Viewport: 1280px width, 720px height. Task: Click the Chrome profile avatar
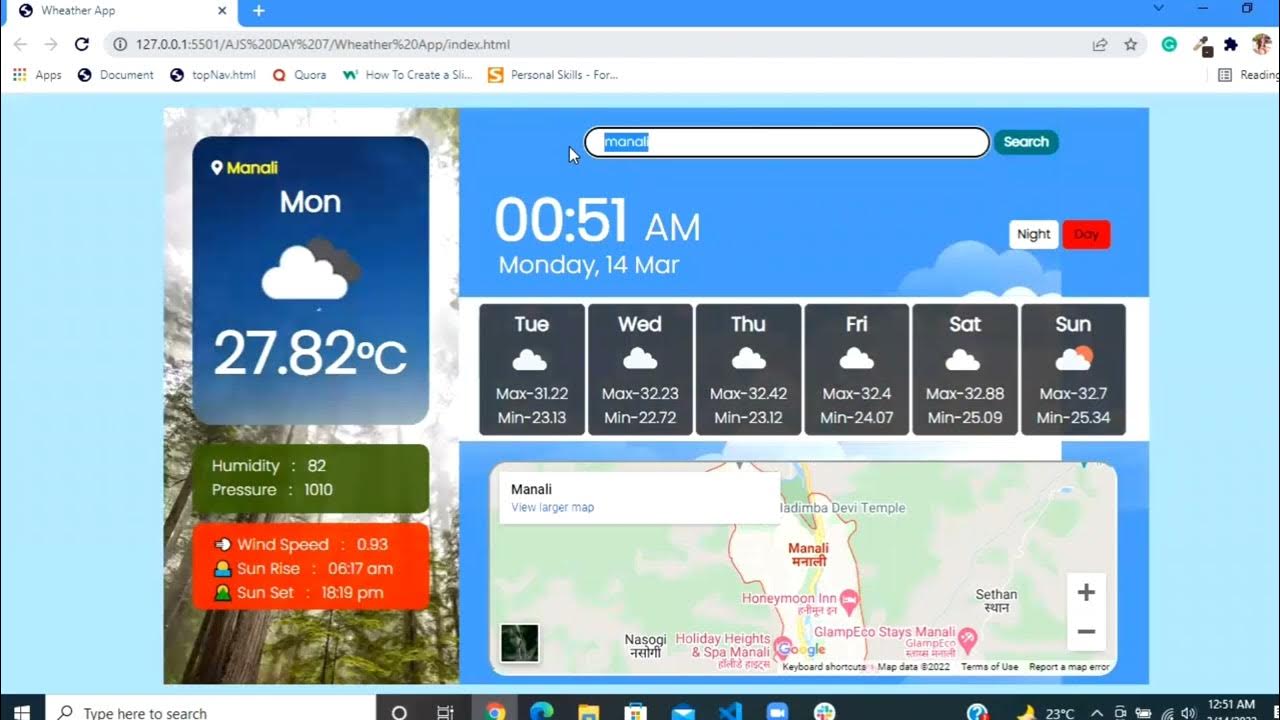(1261, 44)
